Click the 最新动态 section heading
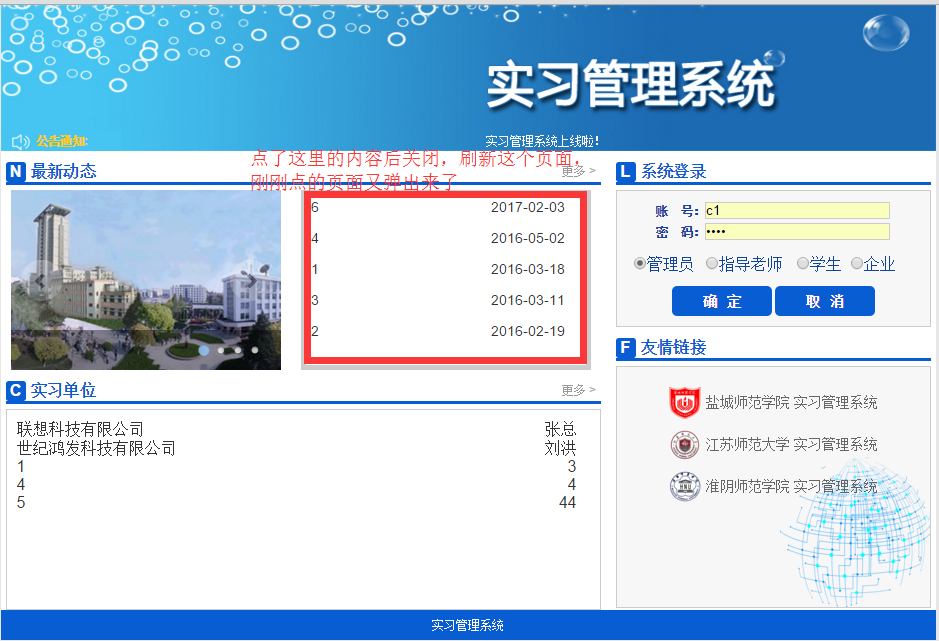This screenshot has width=939, height=641. 63,171
